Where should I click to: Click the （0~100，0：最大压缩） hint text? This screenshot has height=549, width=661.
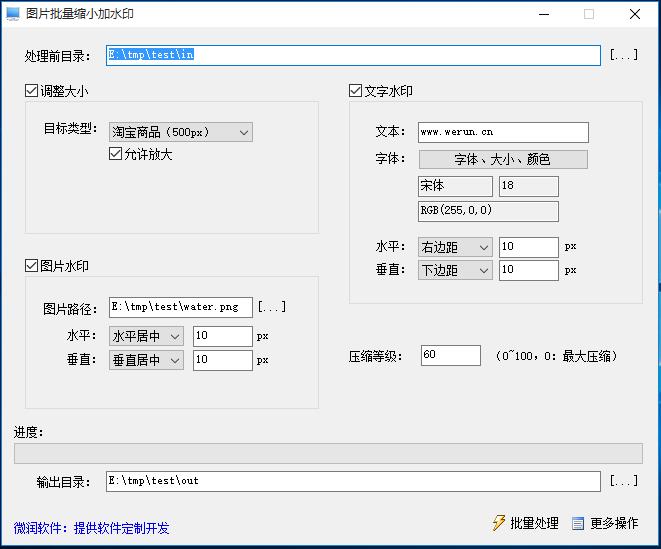(x=556, y=356)
